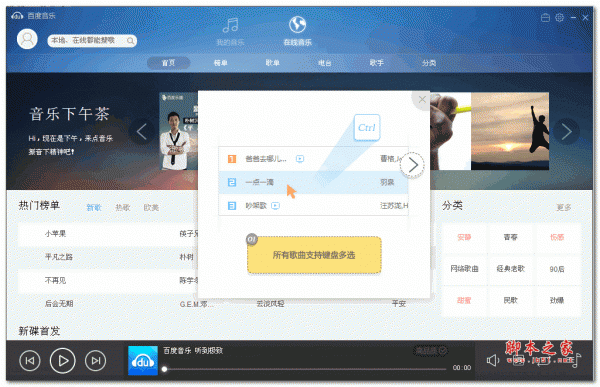Select the 新歌 chart filter

(94, 207)
